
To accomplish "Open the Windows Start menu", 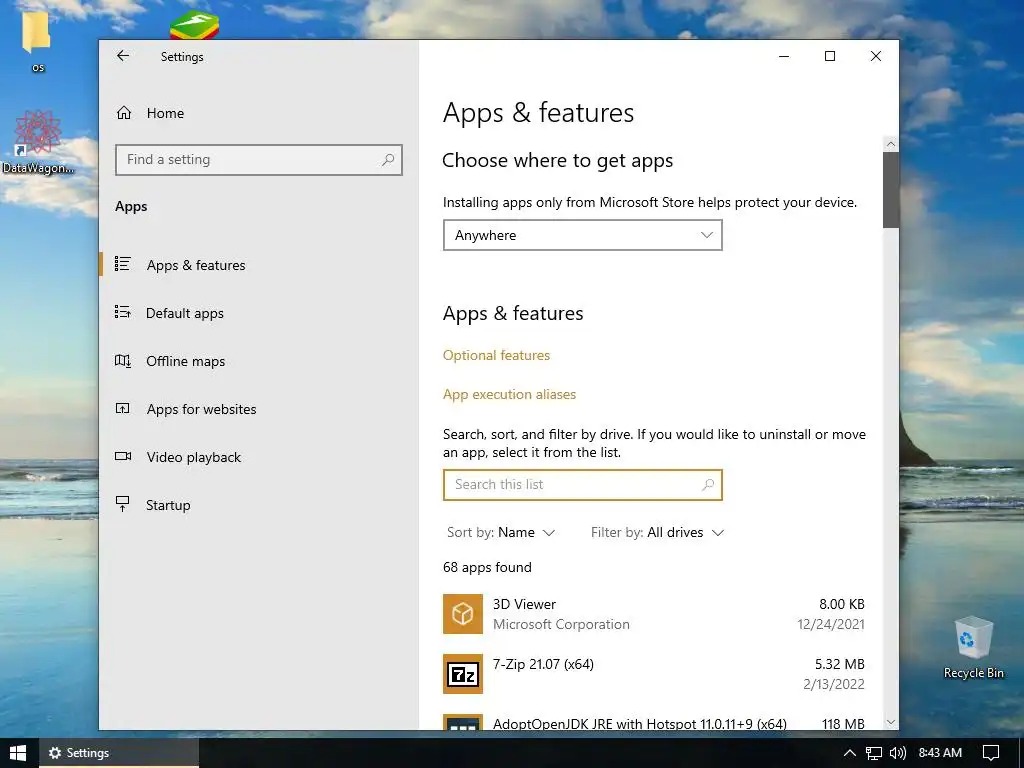I will pyautogui.click(x=18, y=753).
